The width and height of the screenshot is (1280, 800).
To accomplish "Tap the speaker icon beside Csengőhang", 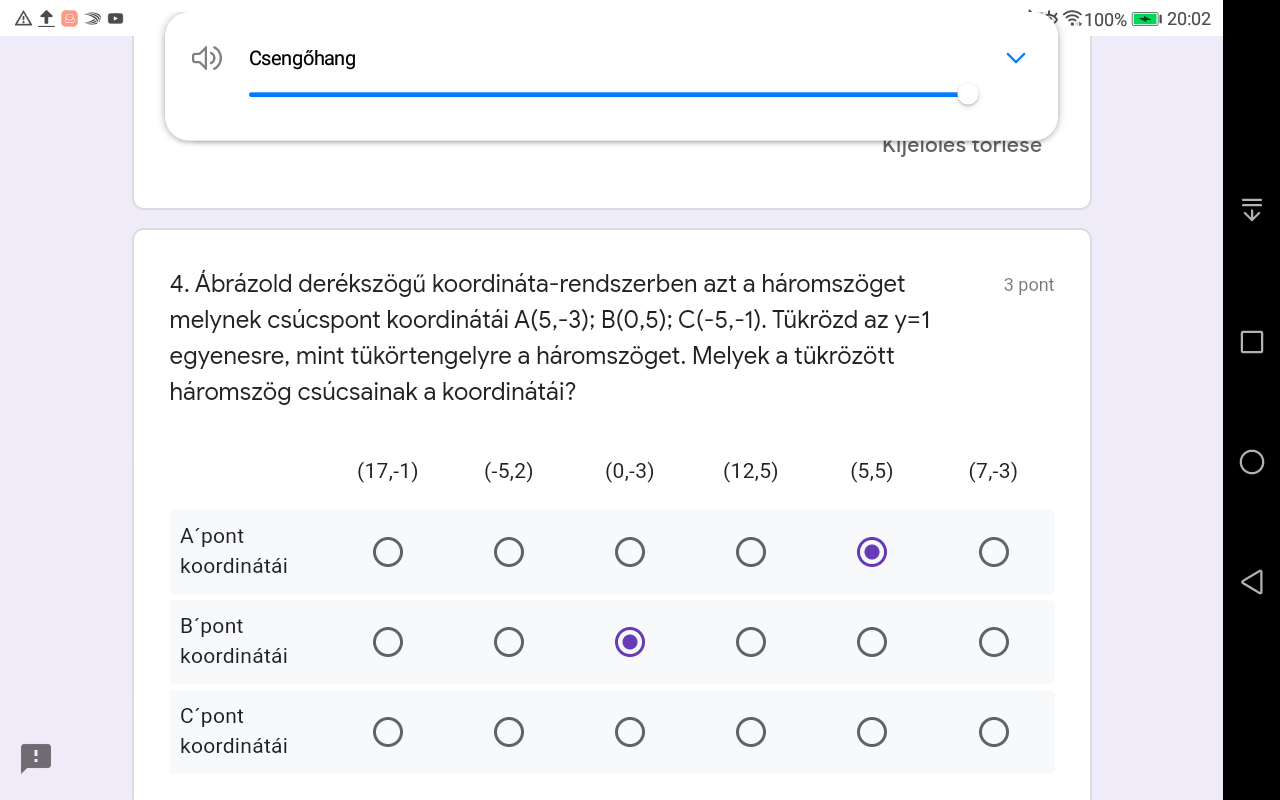I will tap(206, 59).
